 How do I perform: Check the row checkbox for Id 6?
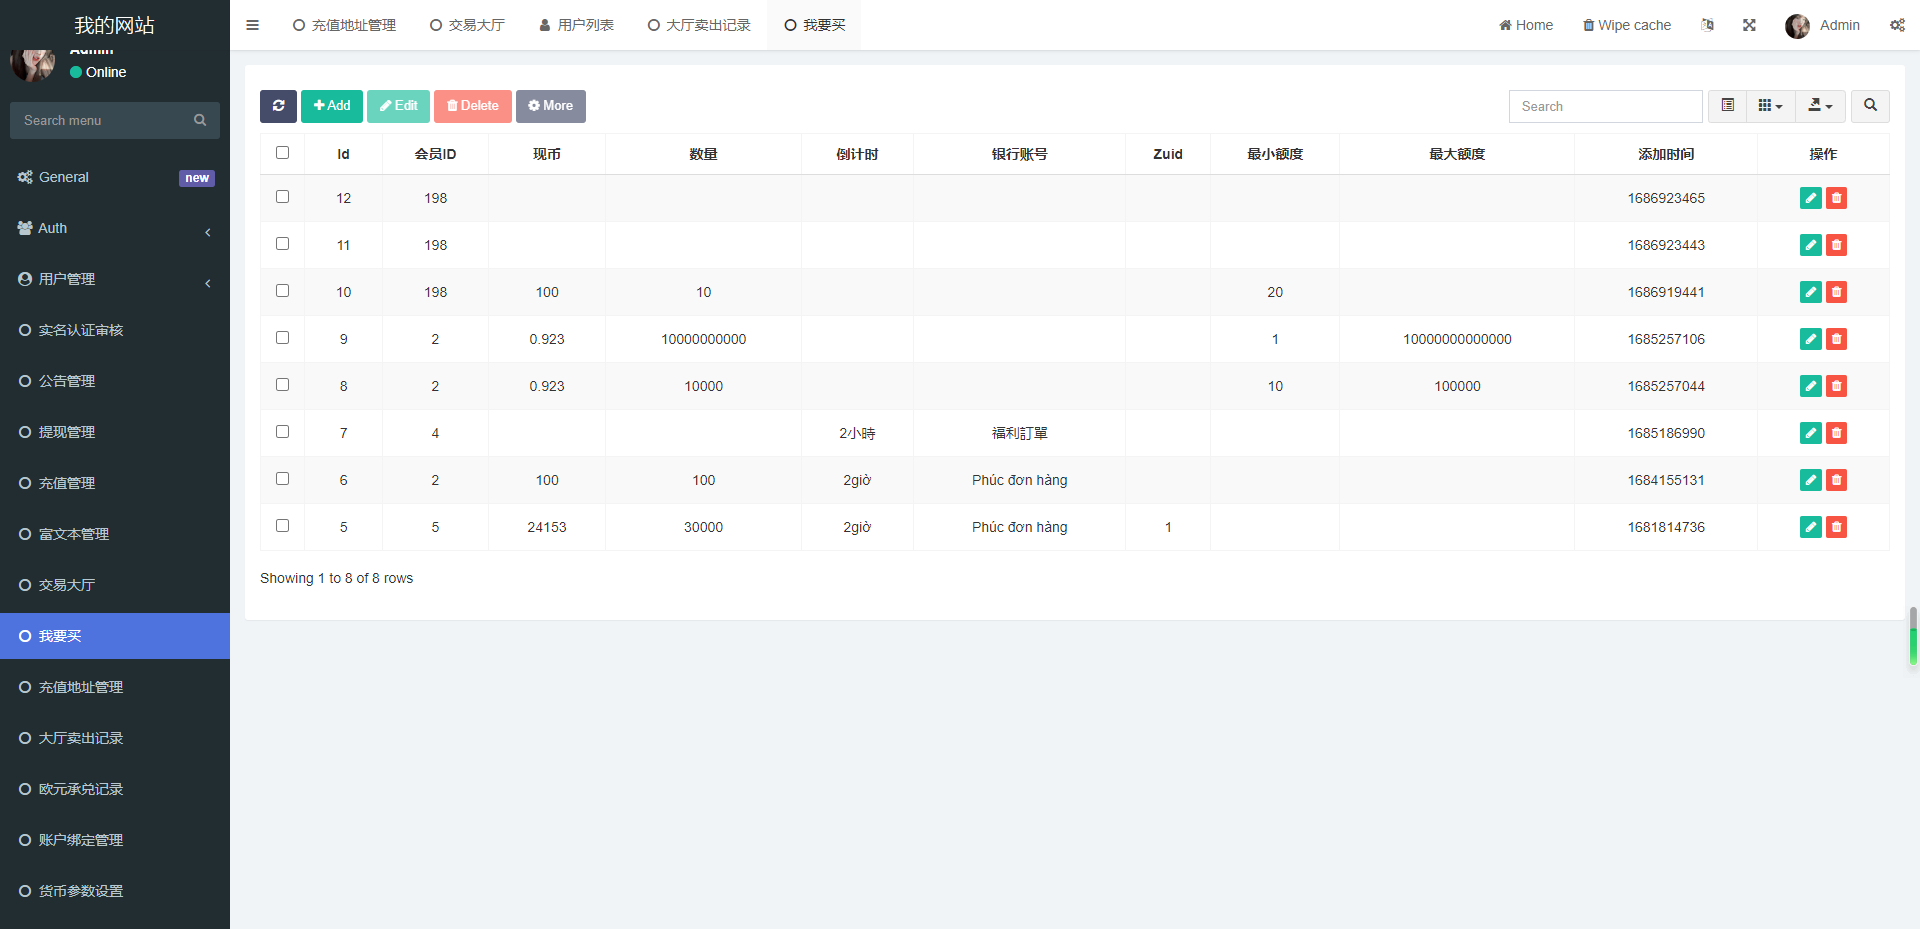tap(282, 478)
